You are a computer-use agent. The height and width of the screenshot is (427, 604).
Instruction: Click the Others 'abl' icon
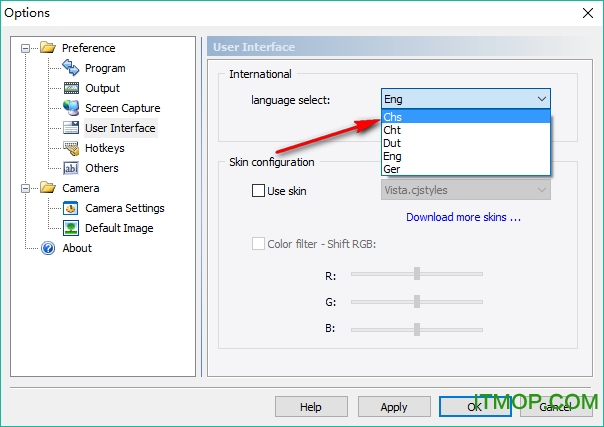pos(70,168)
